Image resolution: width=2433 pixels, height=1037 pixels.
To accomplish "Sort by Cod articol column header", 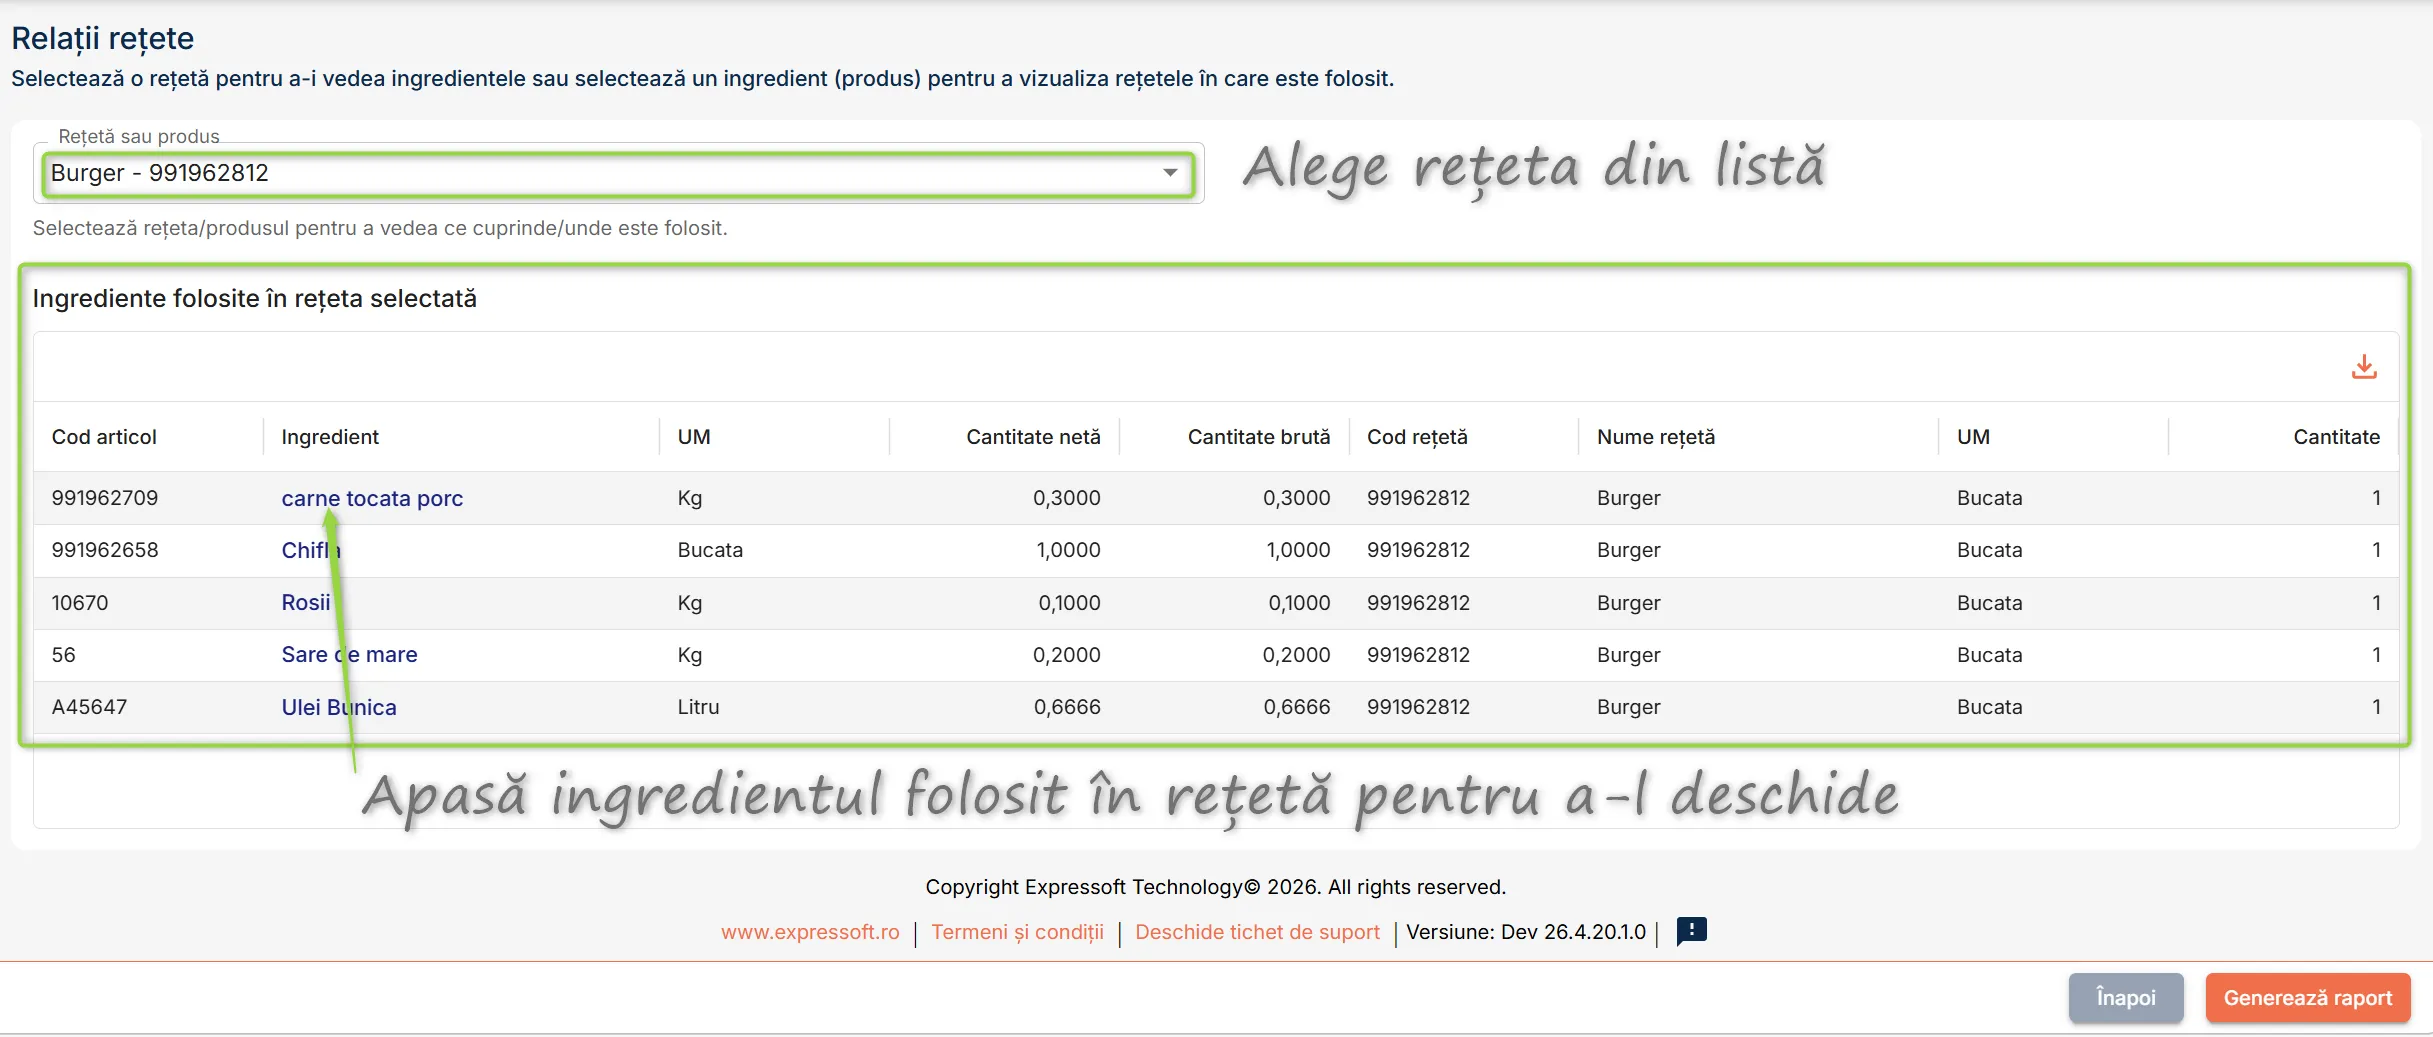I will click(104, 437).
